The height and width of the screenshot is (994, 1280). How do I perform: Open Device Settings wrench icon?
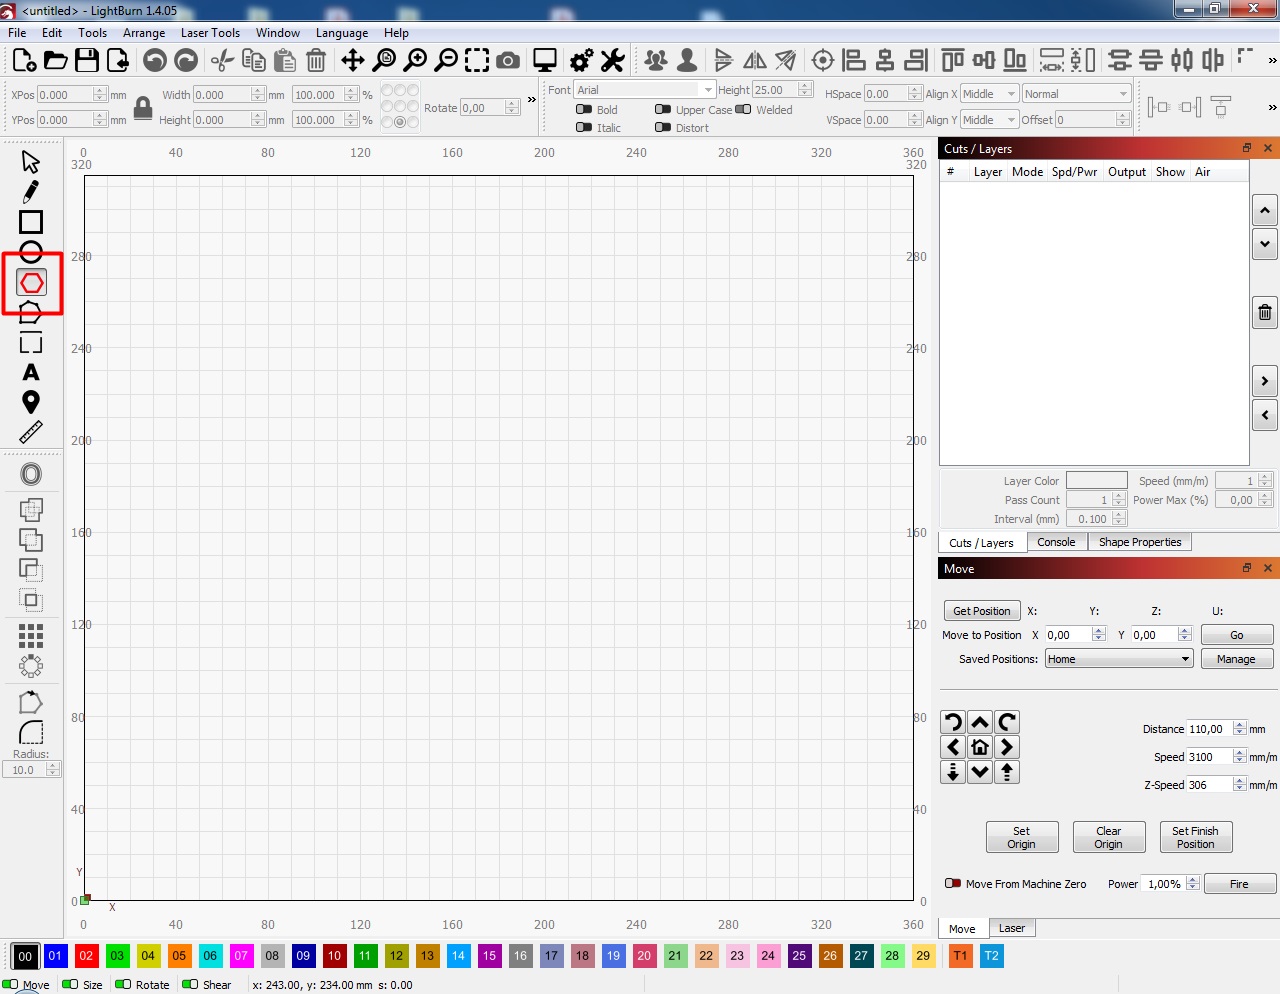(x=613, y=61)
